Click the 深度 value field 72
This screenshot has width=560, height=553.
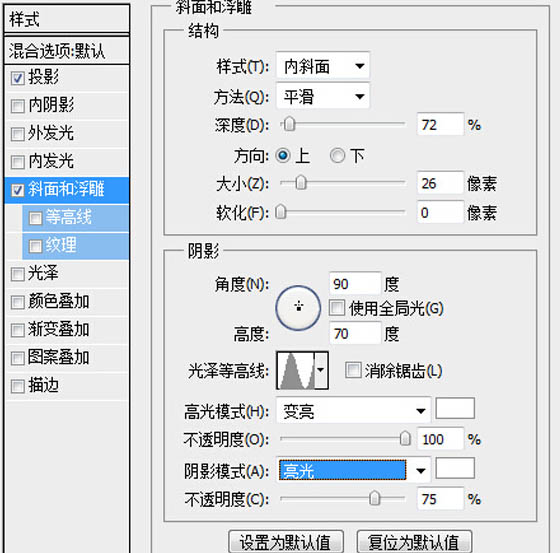point(440,124)
